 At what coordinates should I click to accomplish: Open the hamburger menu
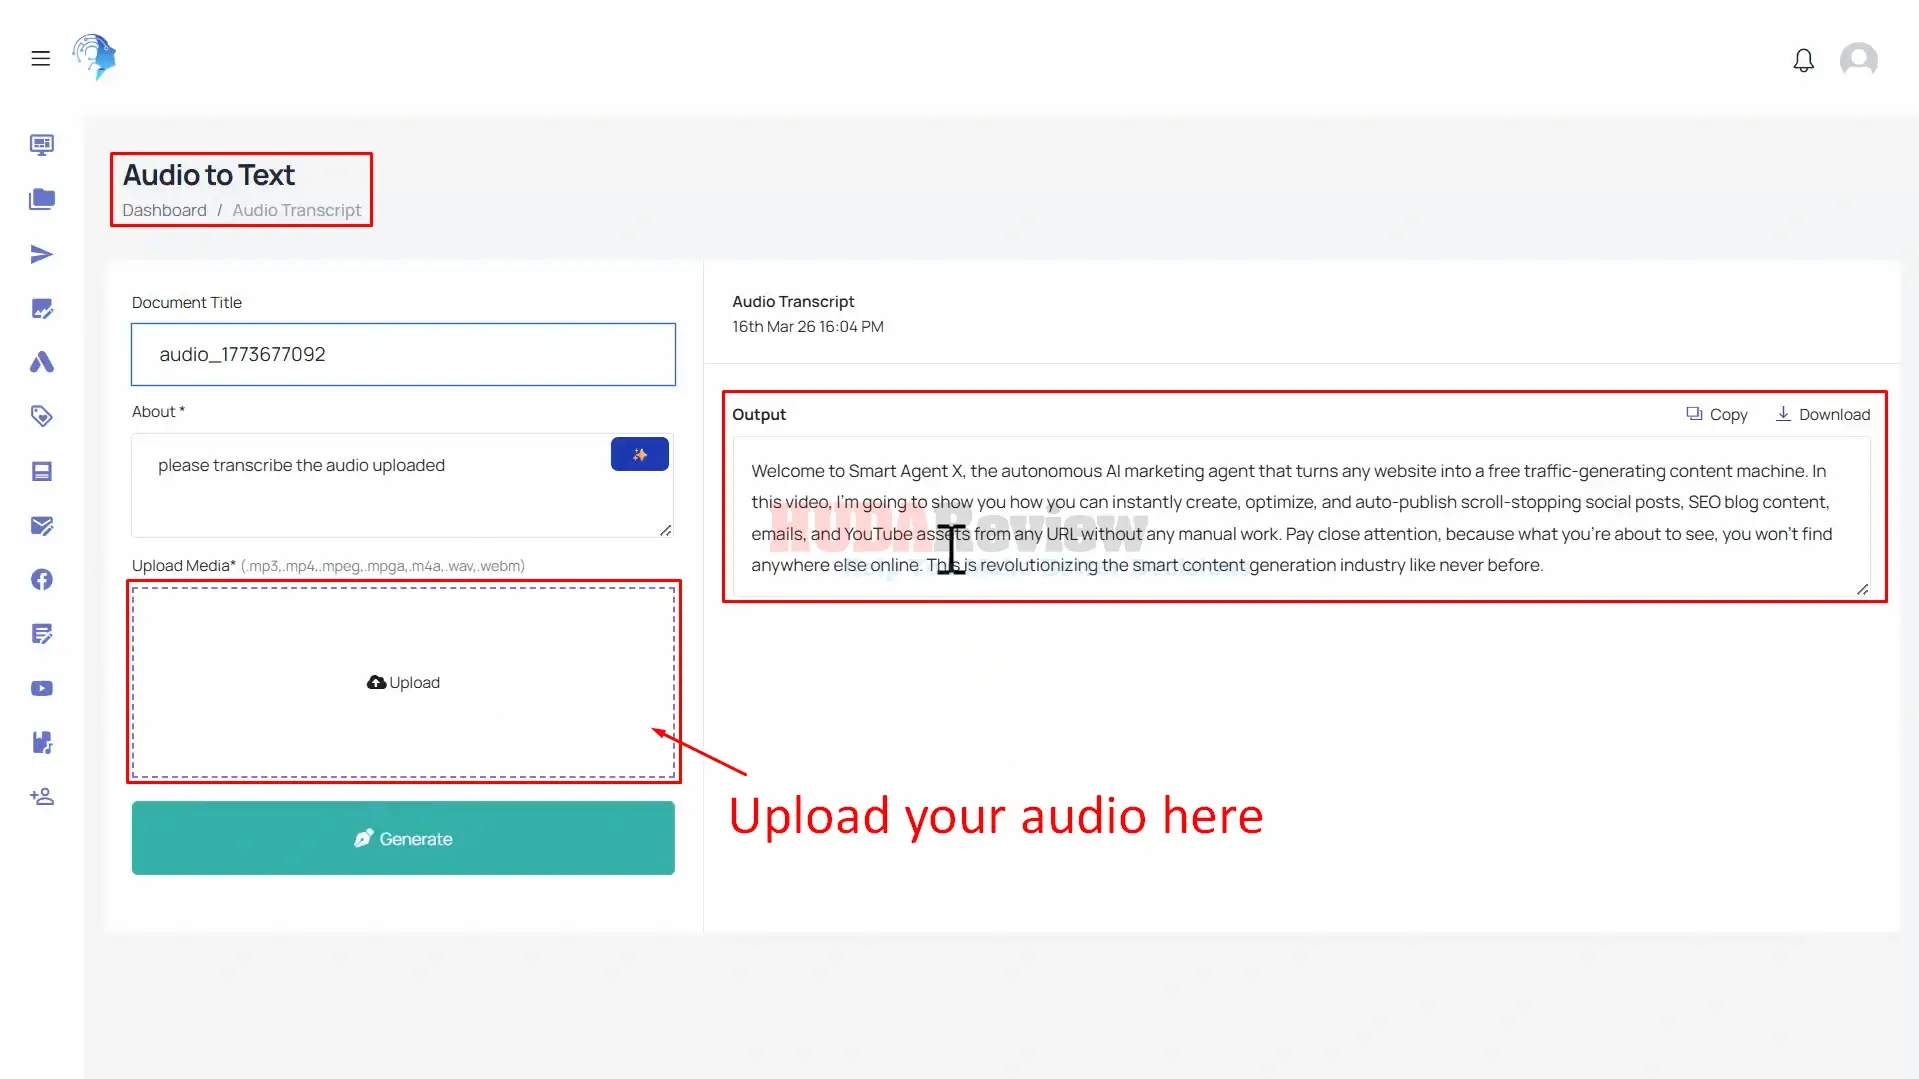(x=40, y=58)
